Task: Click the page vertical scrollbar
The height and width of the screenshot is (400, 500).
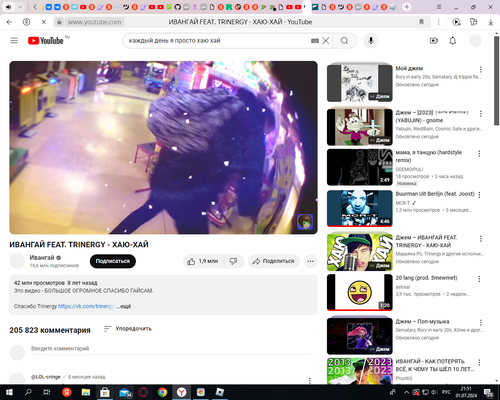Action: pyautogui.click(x=496, y=80)
